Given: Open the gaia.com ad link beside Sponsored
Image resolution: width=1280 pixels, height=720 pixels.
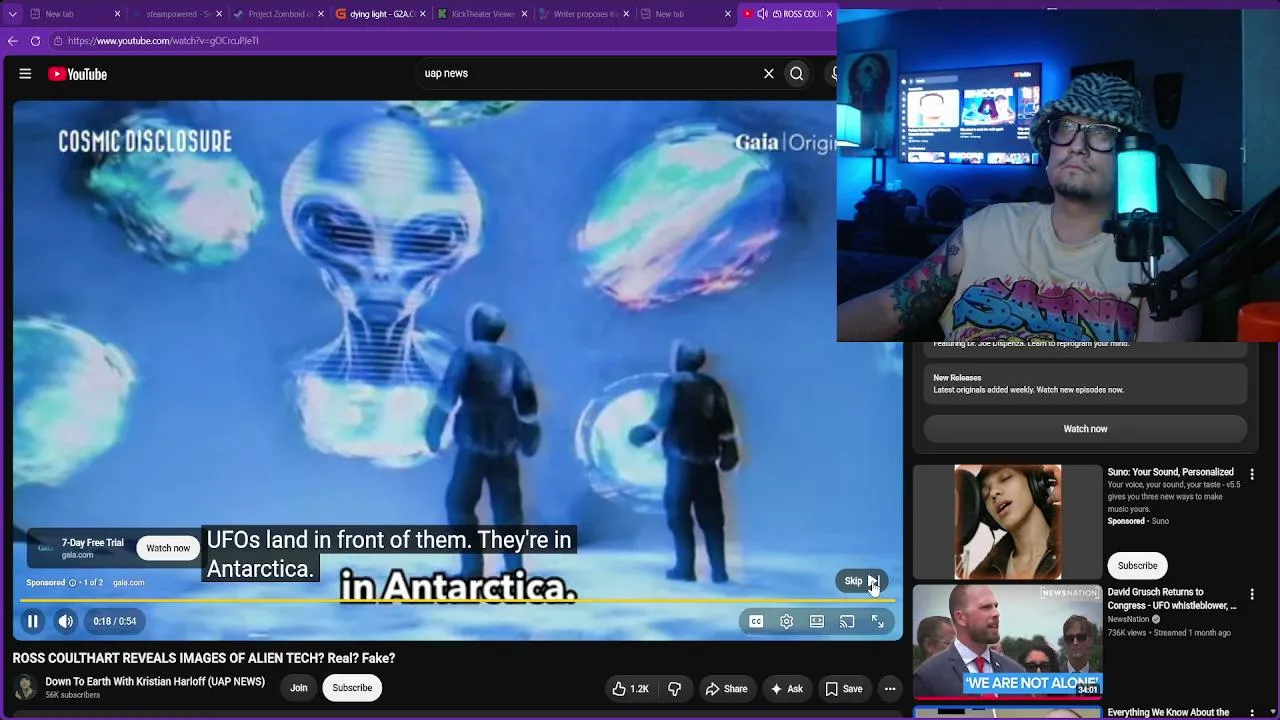Looking at the screenshot, I should [128, 582].
